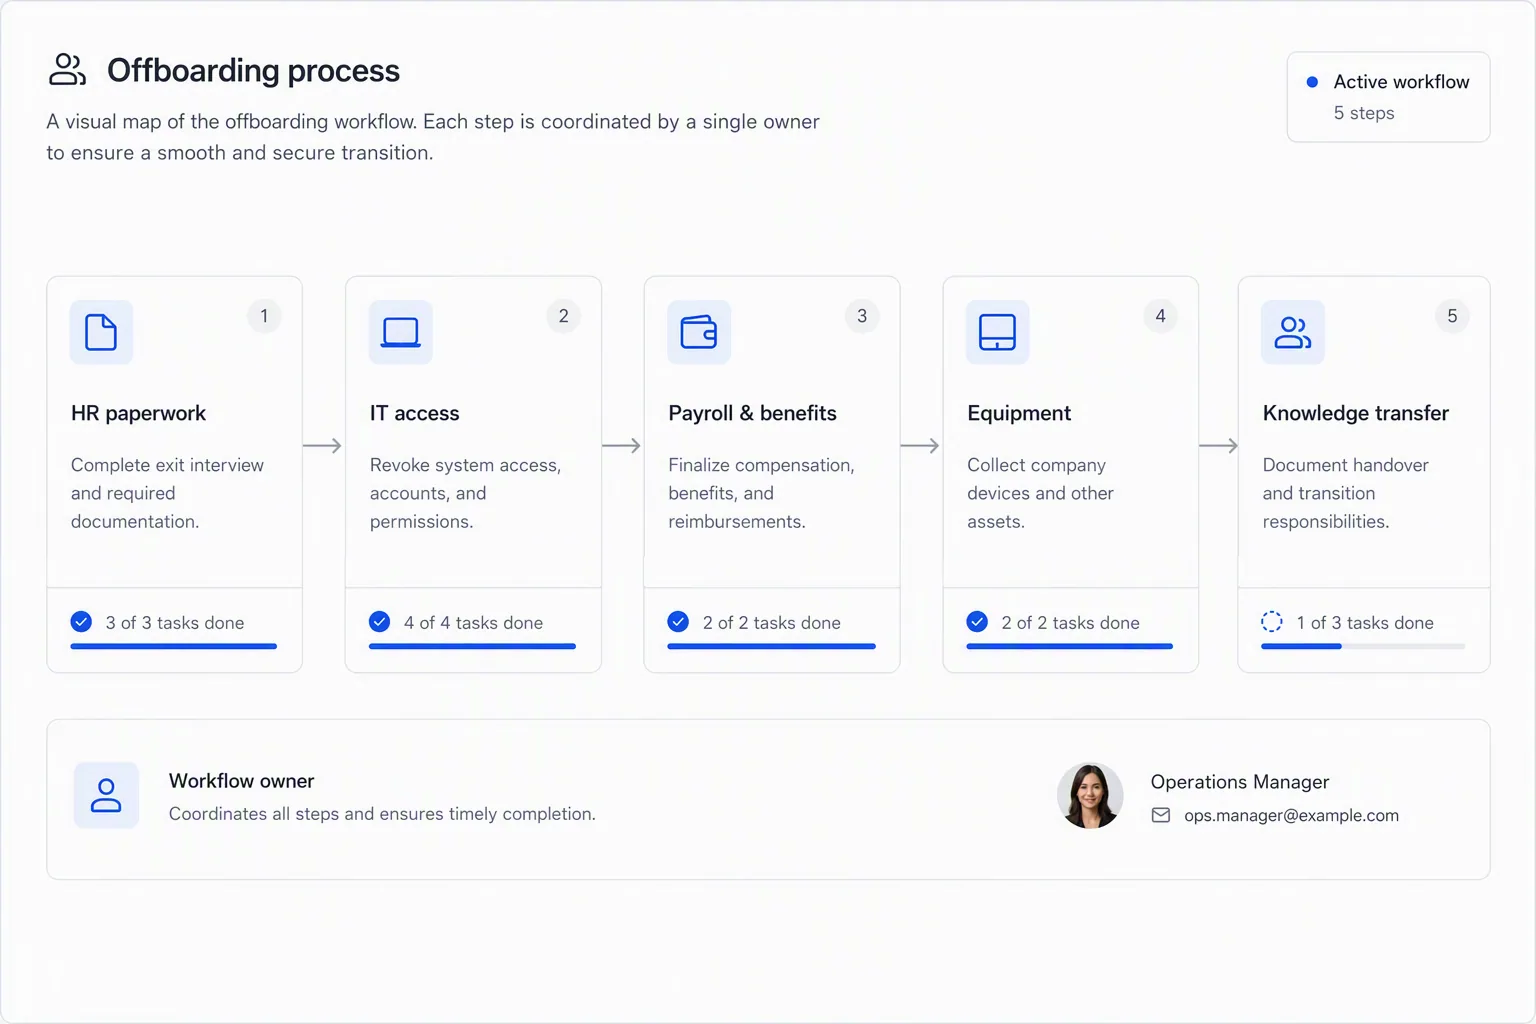Click step number 4 badge on Equipment
Image resolution: width=1536 pixels, height=1024 pixels.
pos(1160,316)
